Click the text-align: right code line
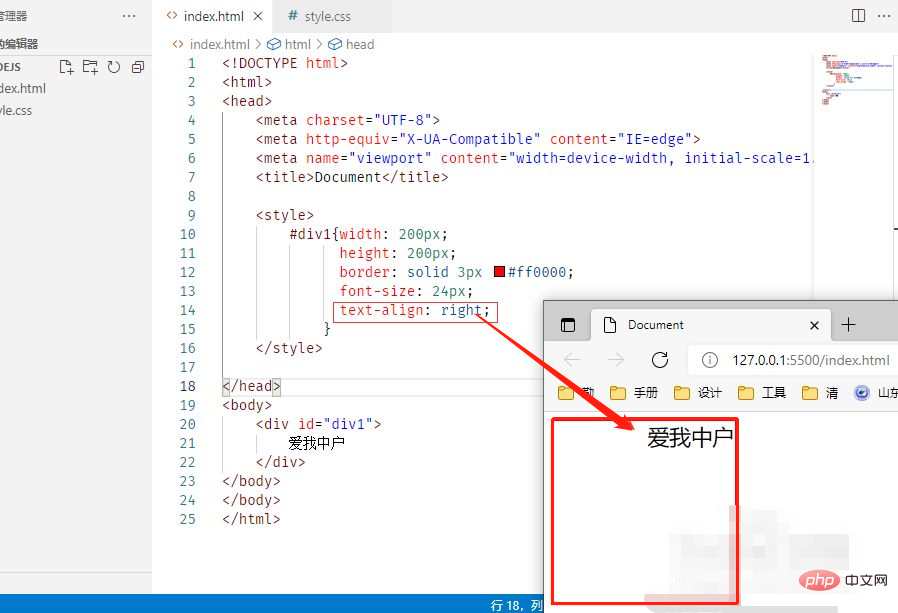This screenshot has height=613, width=898. [x=415, y=310]
